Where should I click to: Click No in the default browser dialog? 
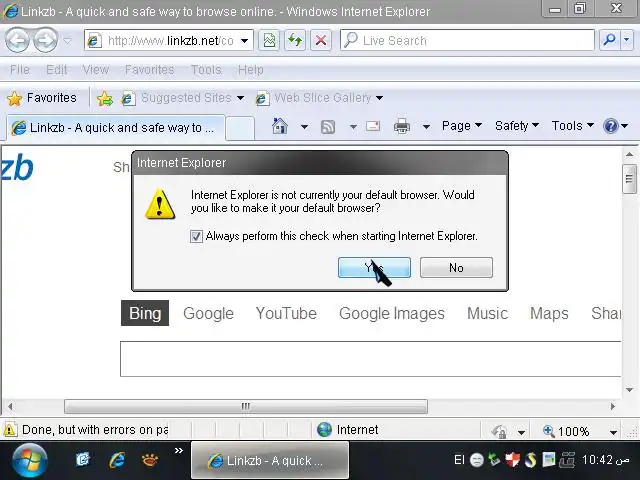coord(456,267)
